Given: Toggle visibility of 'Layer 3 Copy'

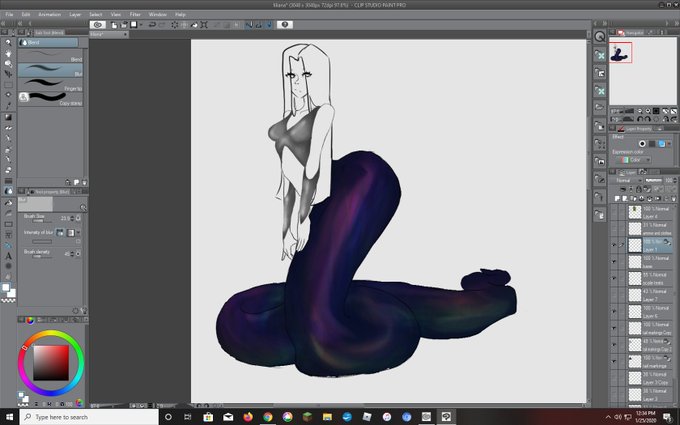Looking at the screenshot, I should pos(614,378).
